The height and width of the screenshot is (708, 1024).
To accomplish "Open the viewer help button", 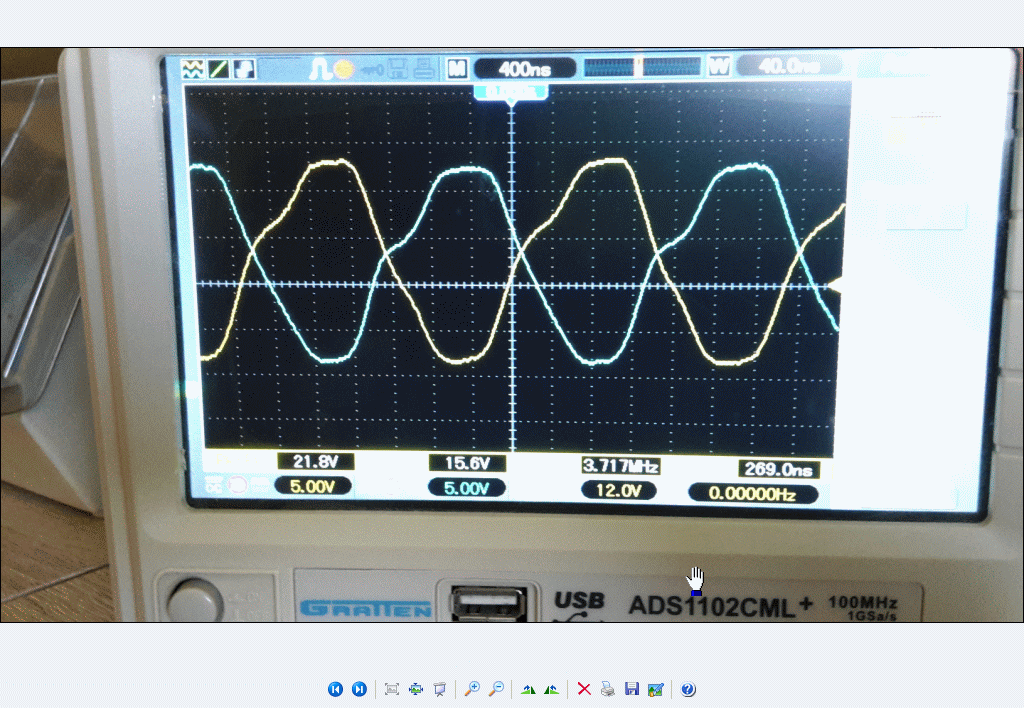I will (688, 689).
